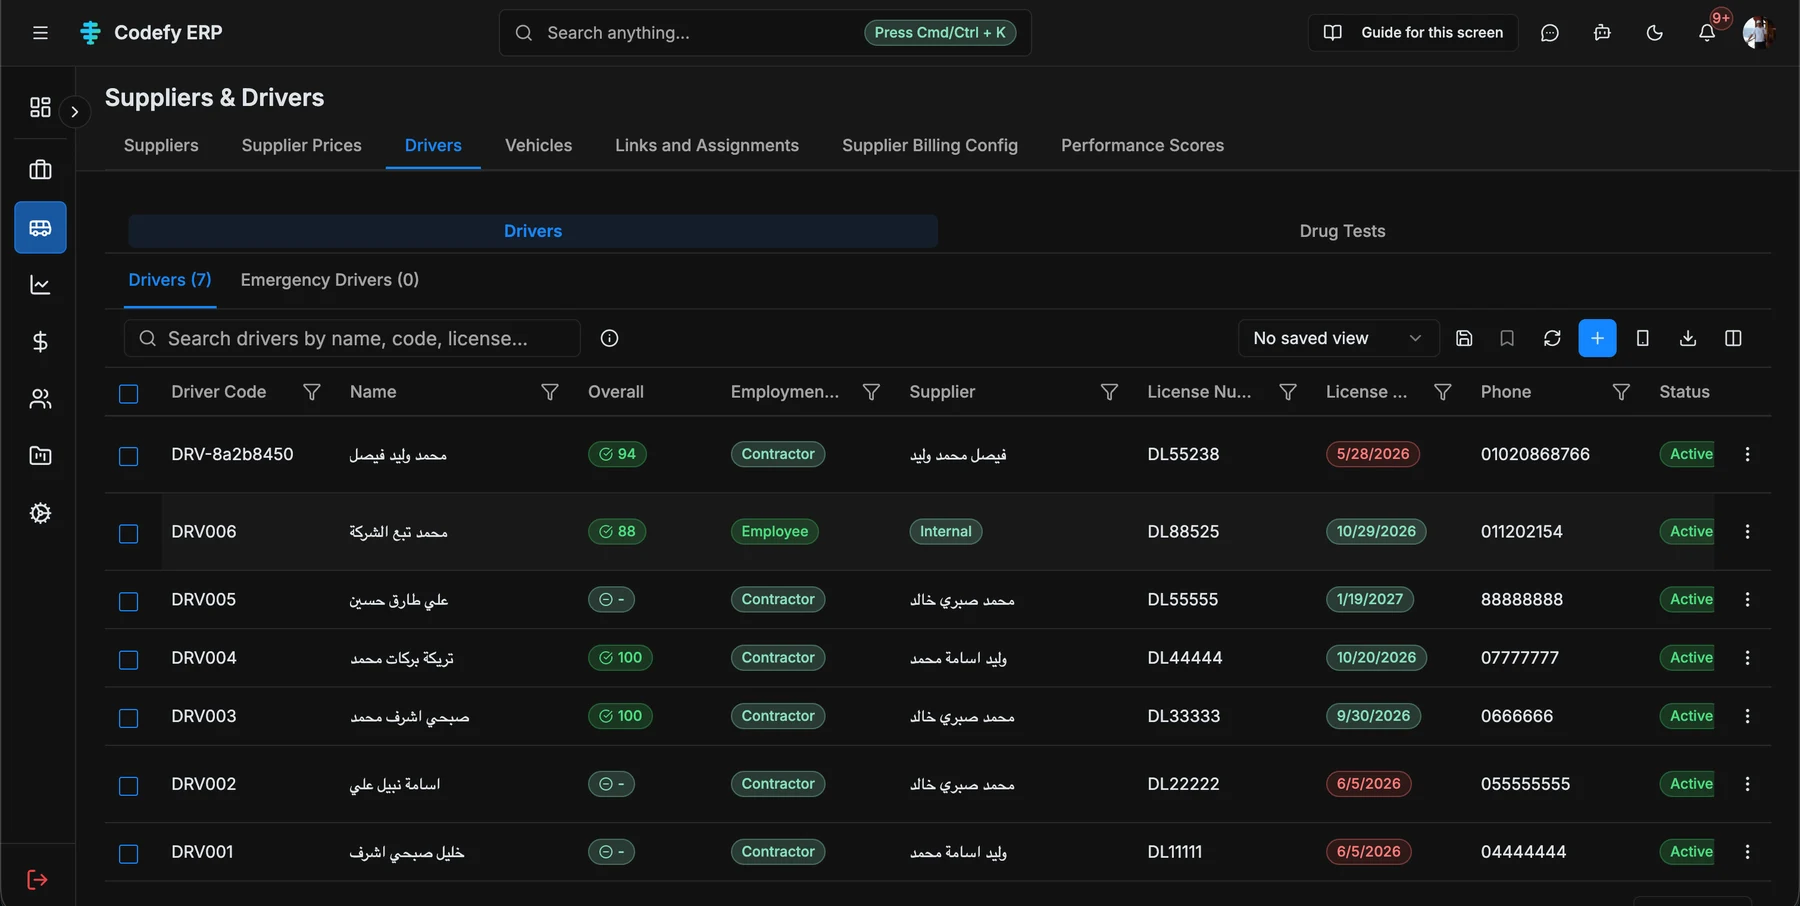Viewport: 1800px width, 906px height.
Task: Open the Vehicles tab
Action: click(538, 146)
